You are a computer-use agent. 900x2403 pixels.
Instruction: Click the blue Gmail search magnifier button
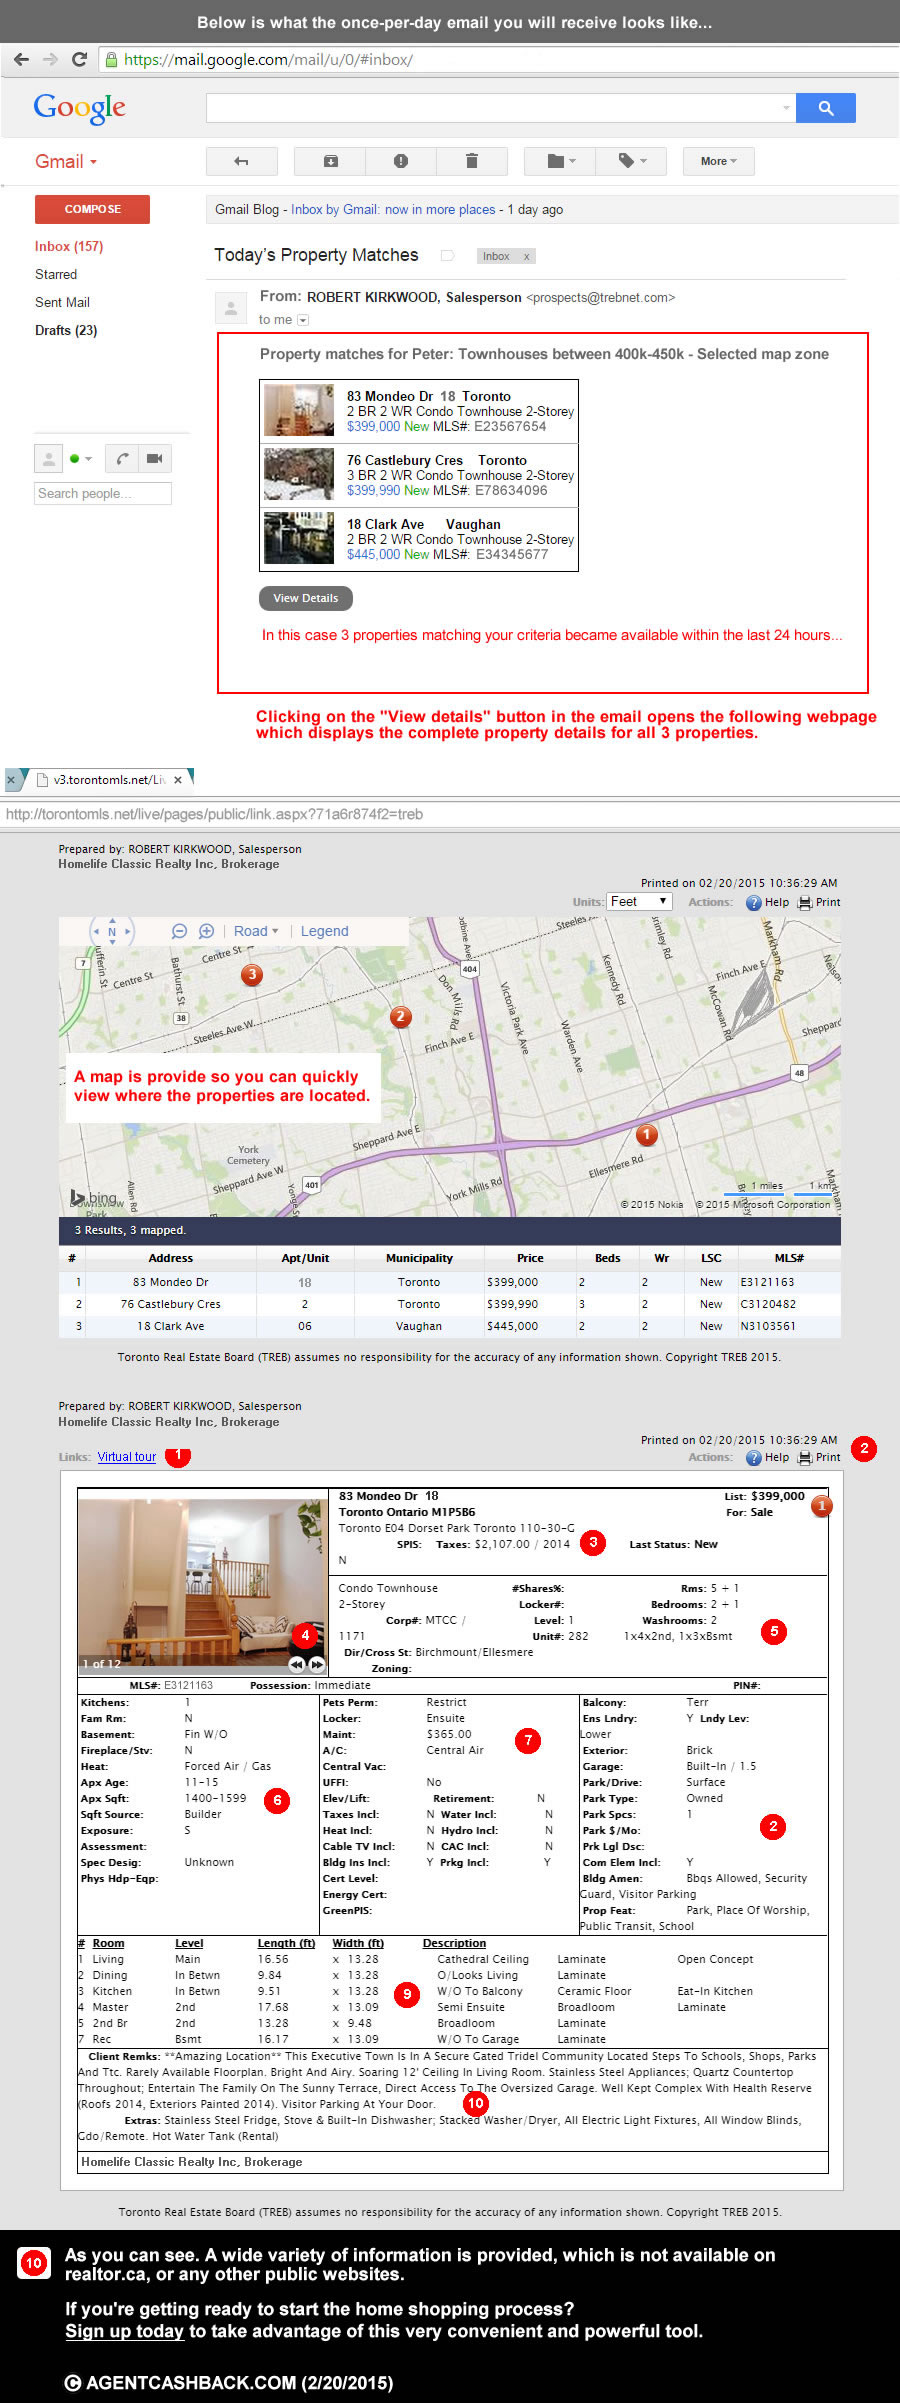[826, 108]
